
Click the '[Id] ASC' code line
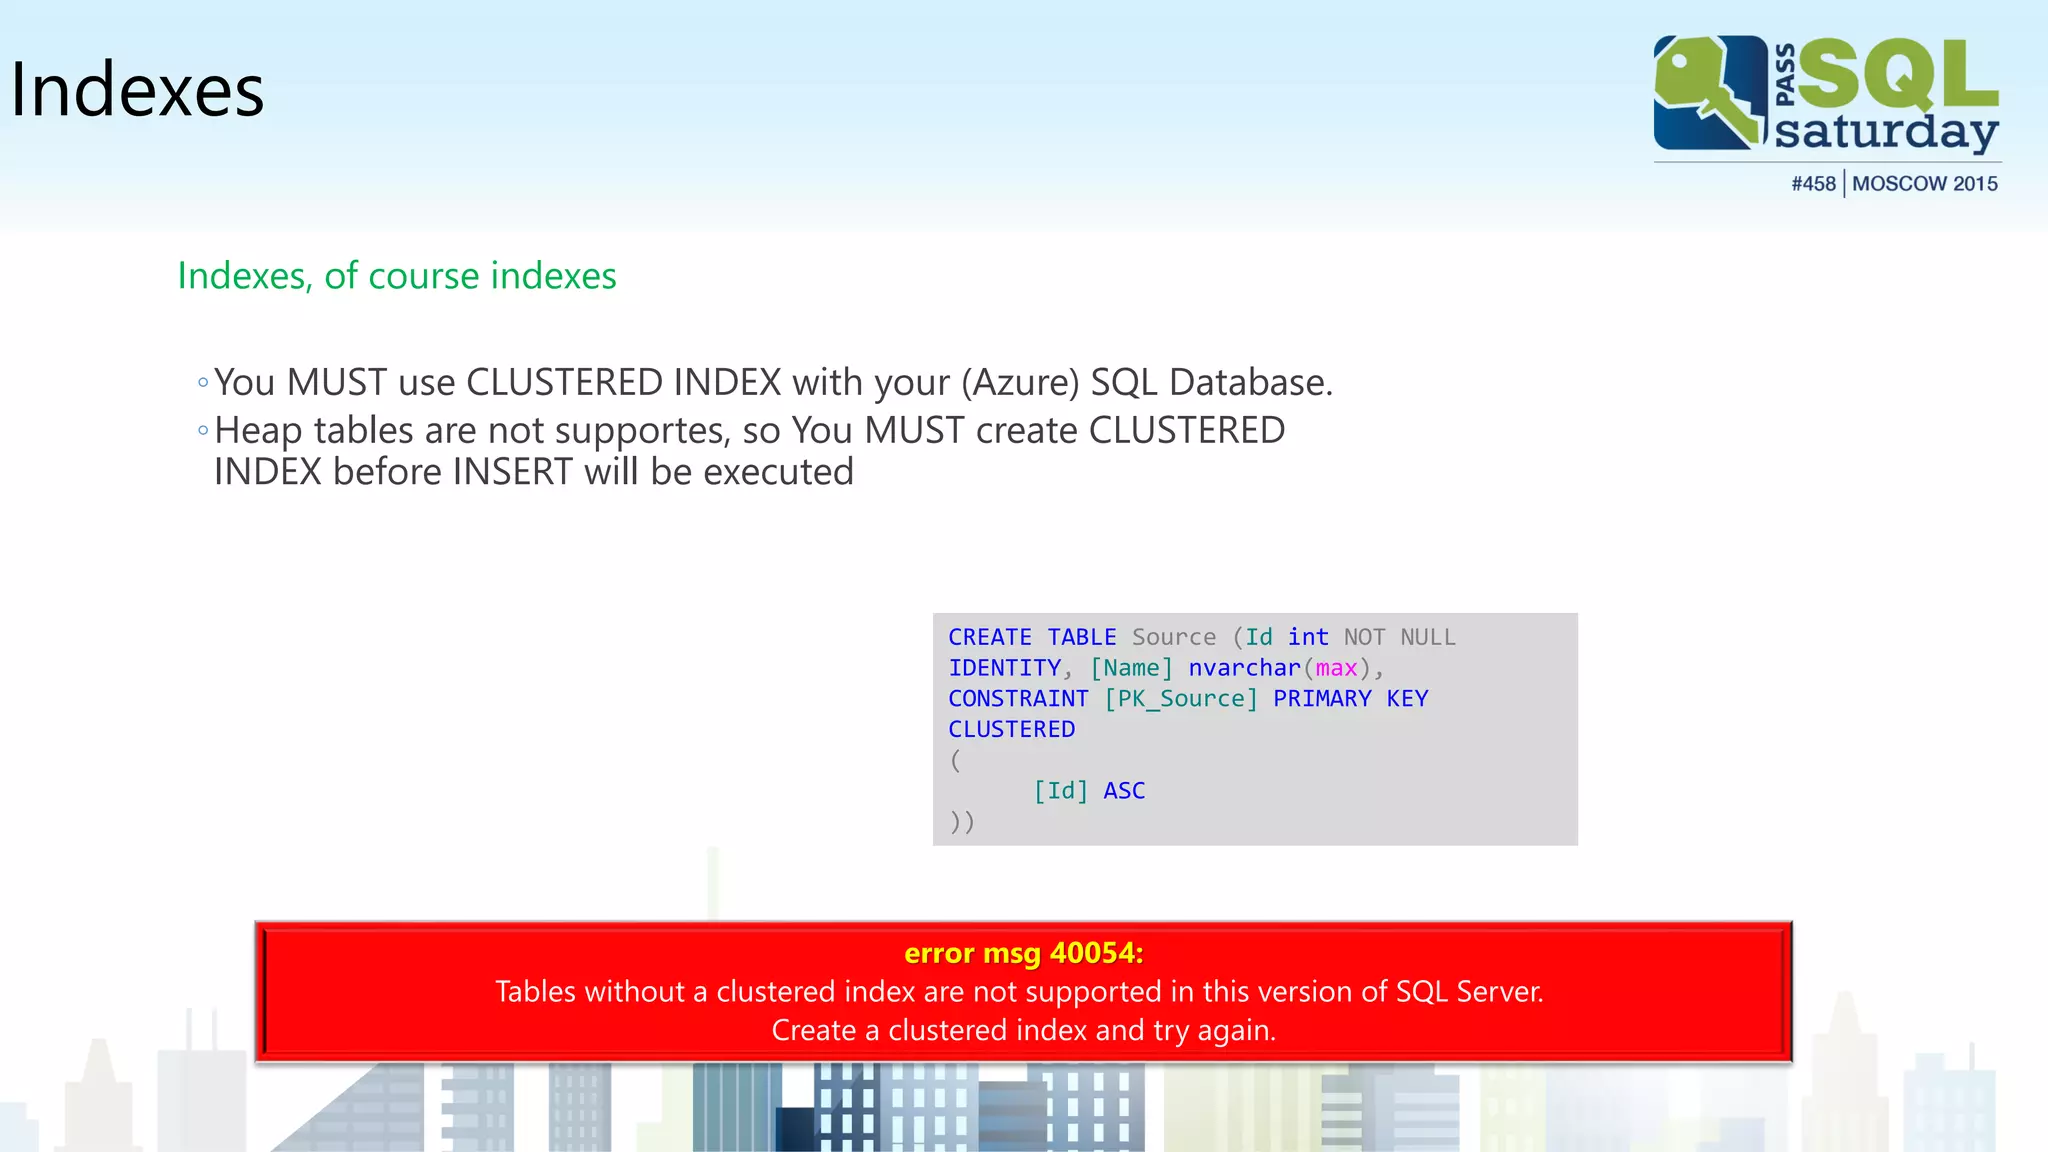click(x=1089, y=791)
